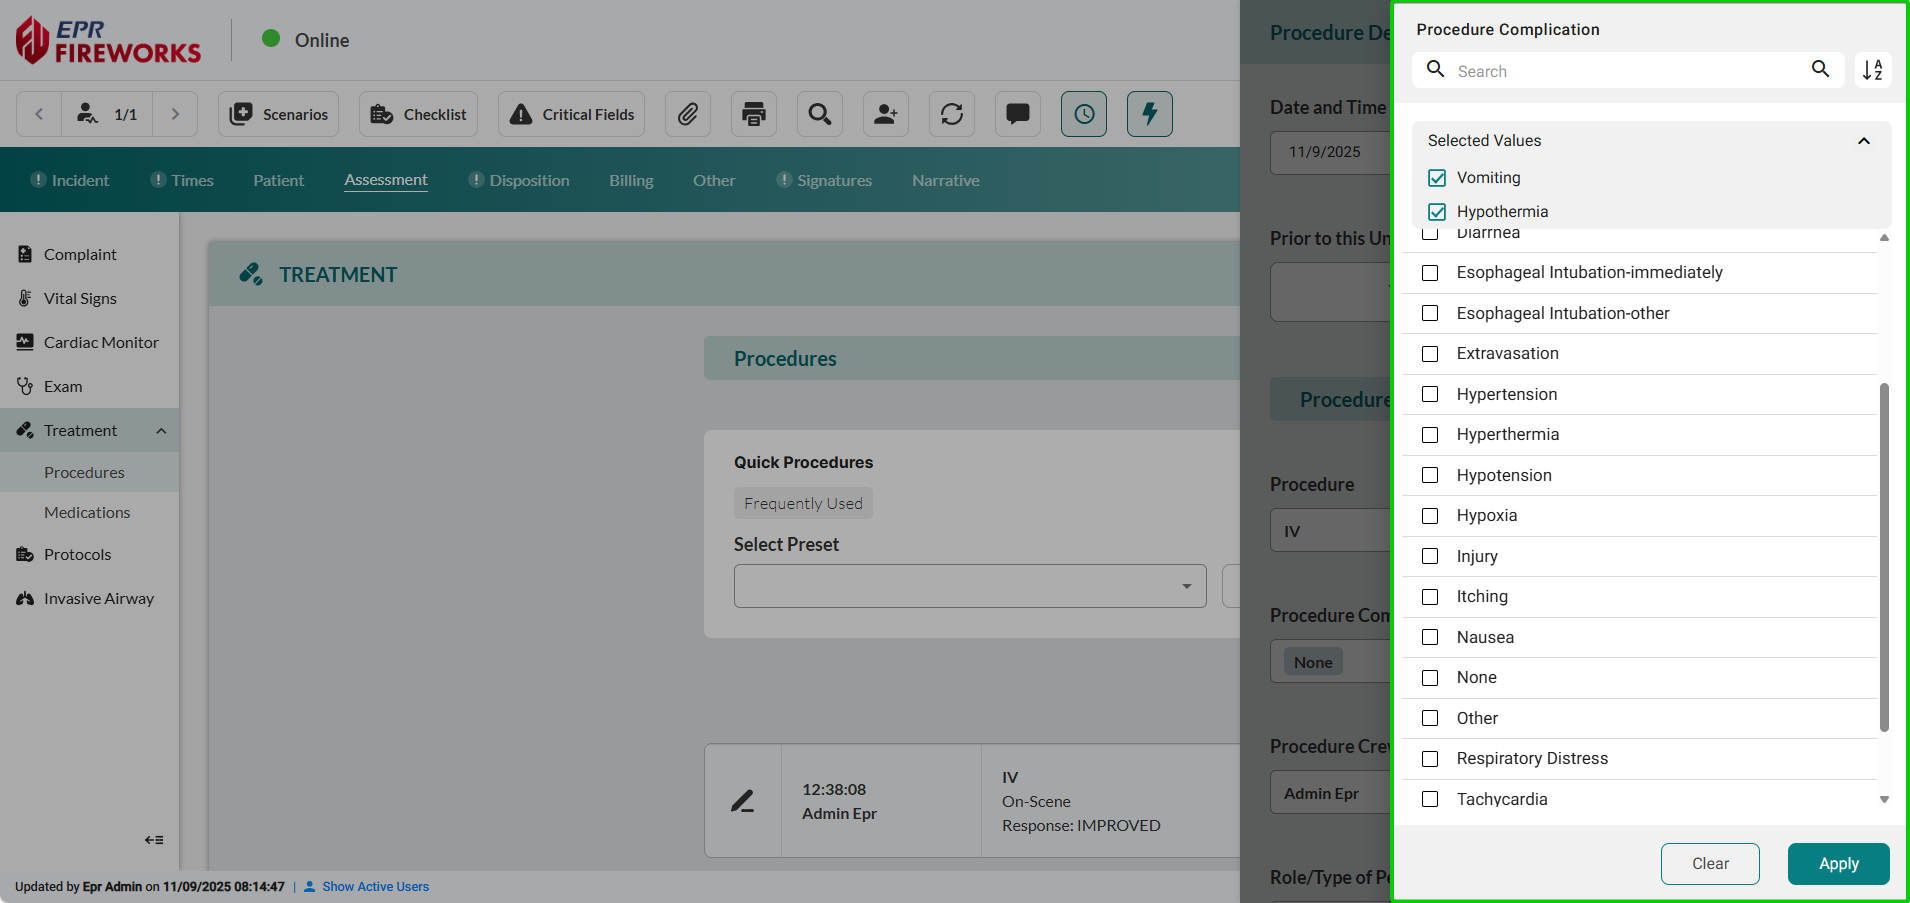The image size is (1910, 903).
Task: Open the chat message icon
Action: tap(1018, 114)
